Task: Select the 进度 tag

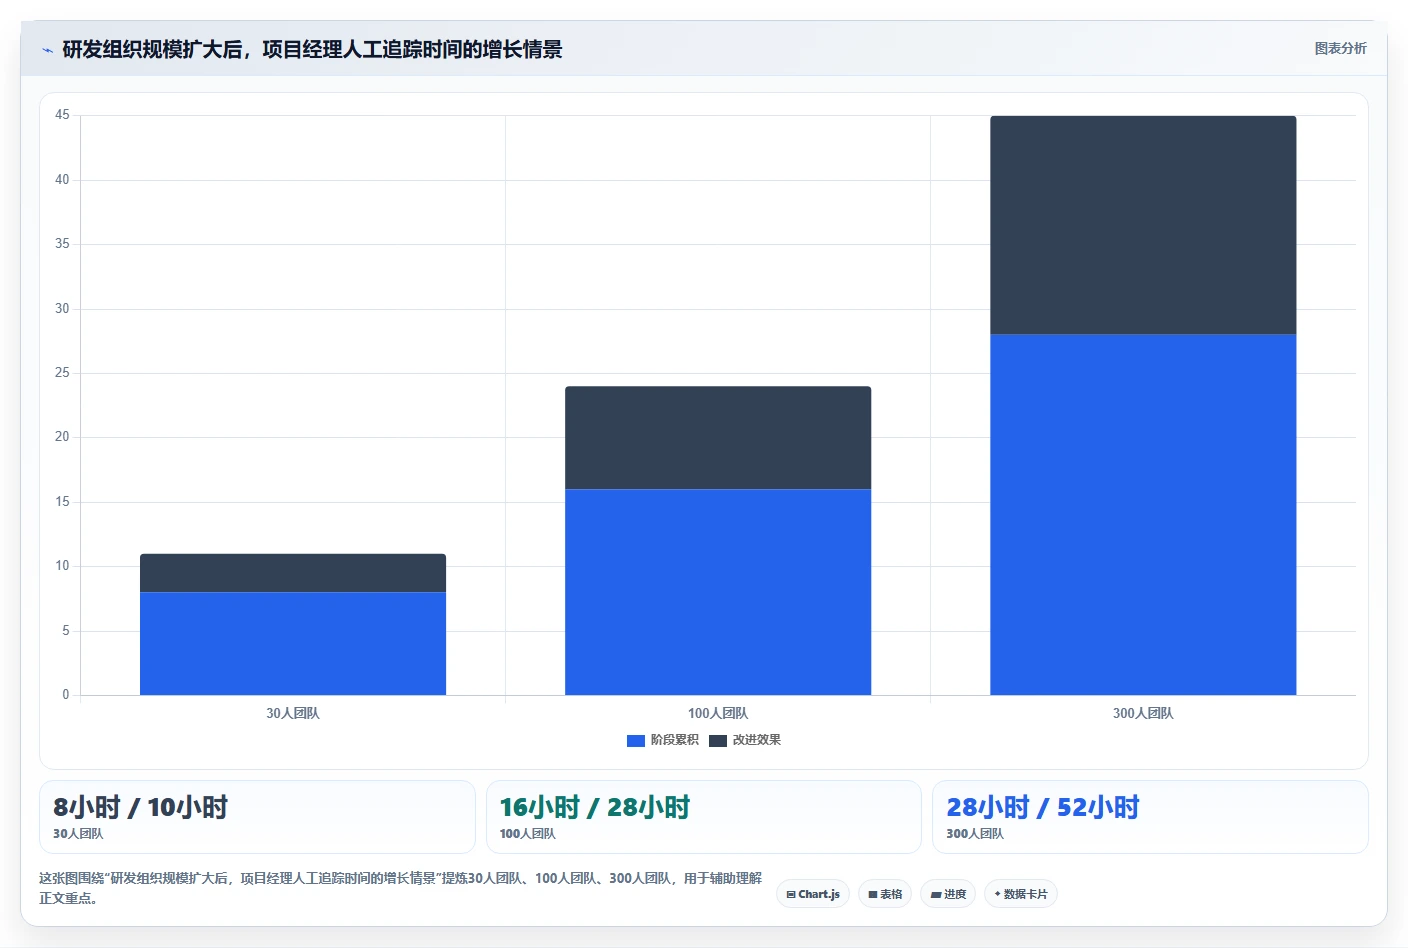Action: [x=948, y=894]
